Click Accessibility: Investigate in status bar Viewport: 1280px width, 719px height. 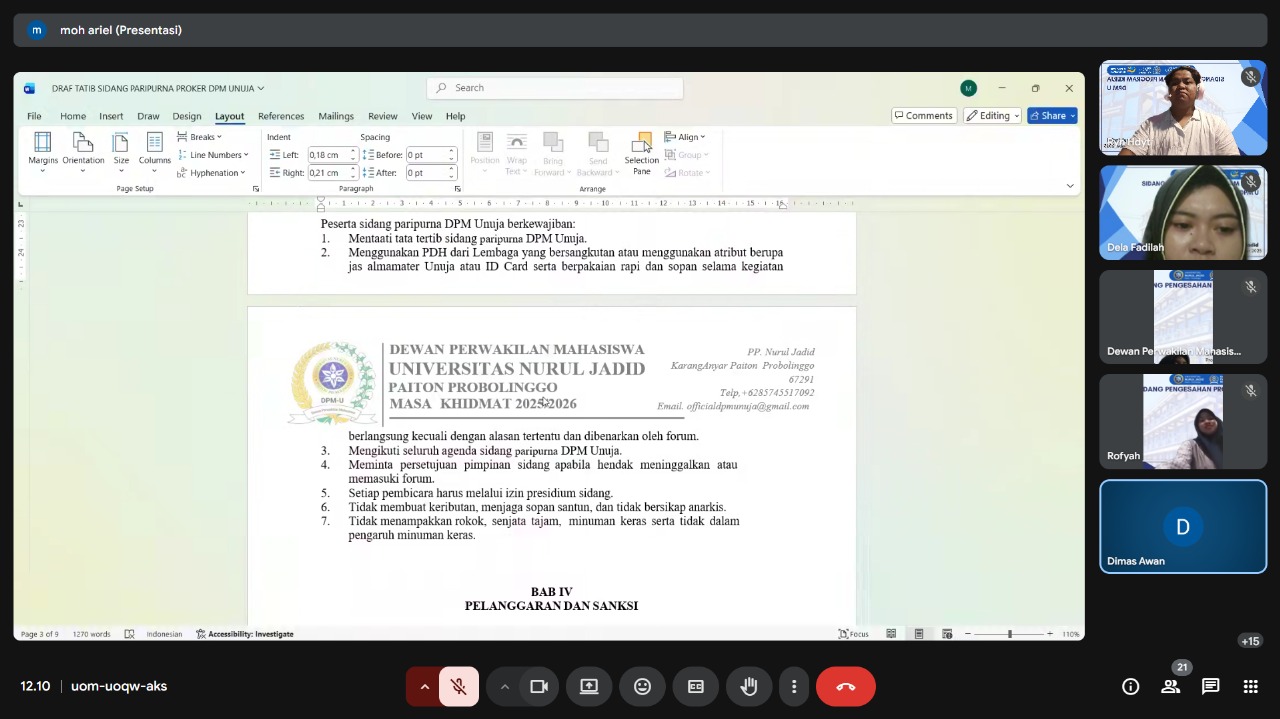coord(245,634)
